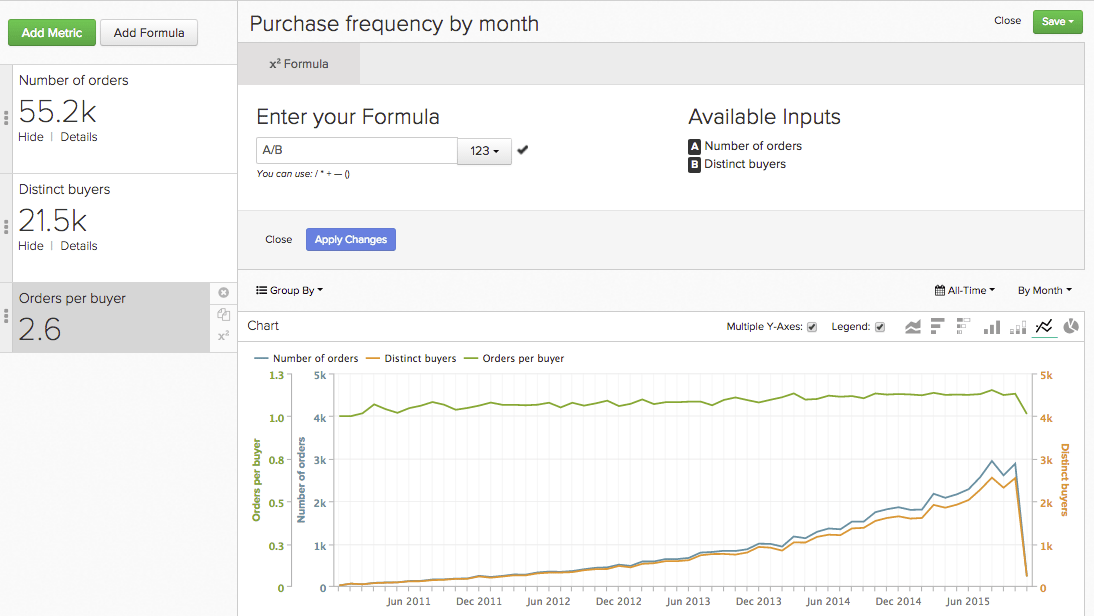
Task: Remove the Orders per buyer formula
Action: coord(223,292)
